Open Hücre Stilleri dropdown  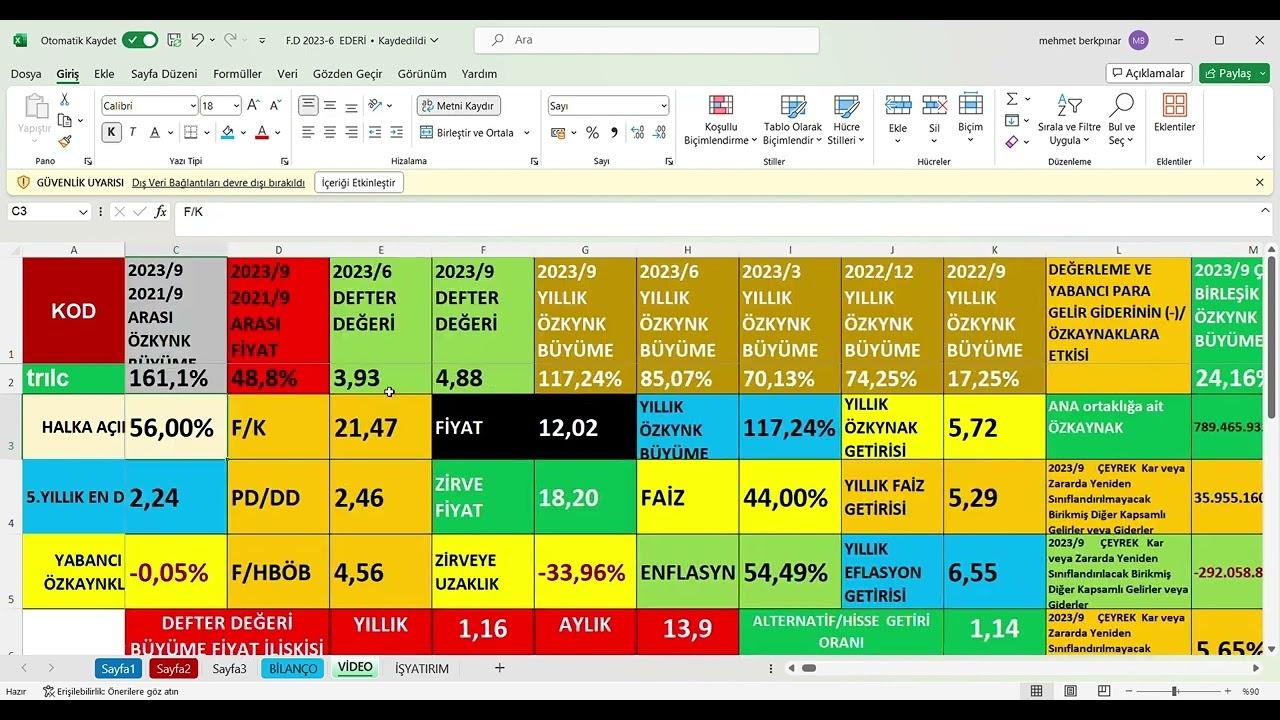point(846,121)
